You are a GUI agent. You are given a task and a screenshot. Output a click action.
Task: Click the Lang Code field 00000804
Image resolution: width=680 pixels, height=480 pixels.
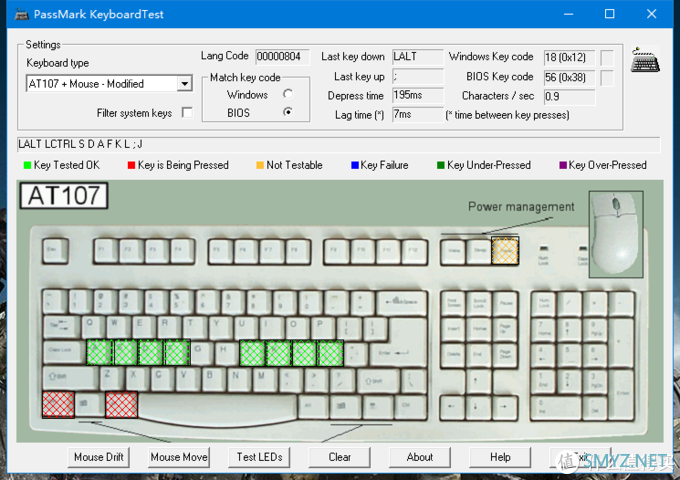pyautogui.click(x=282, y=57)
